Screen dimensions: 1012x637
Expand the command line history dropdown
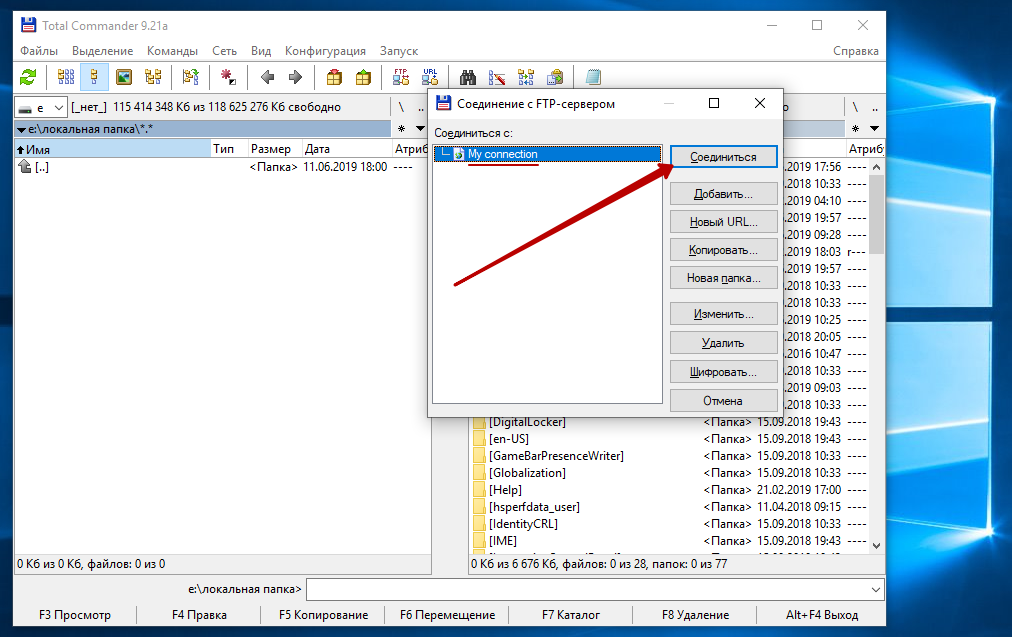pos(876,589)
